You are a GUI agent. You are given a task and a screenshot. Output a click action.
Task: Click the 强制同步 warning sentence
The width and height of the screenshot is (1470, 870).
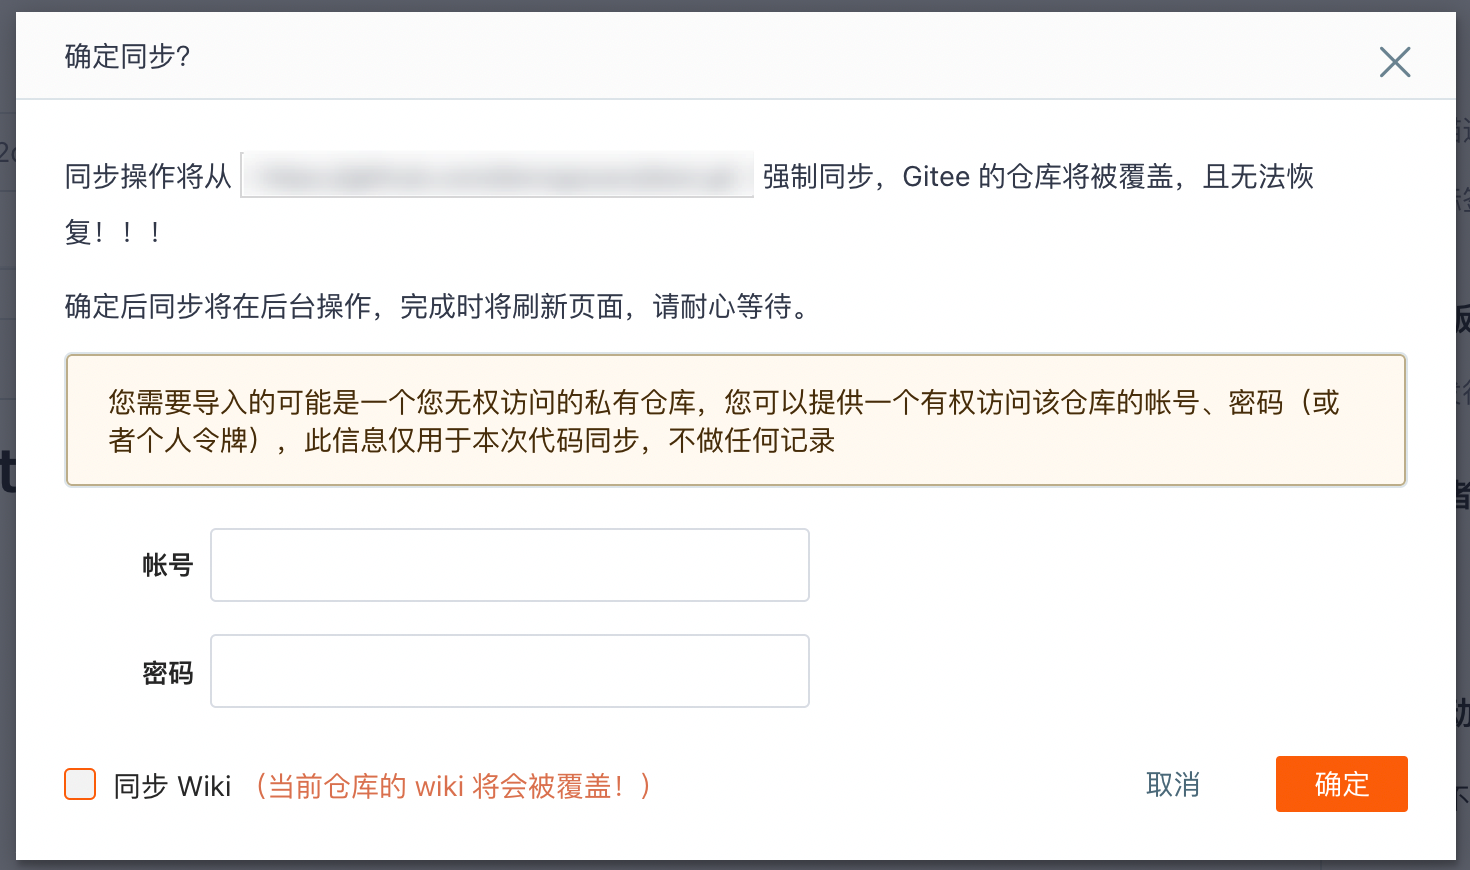click(x=1038, y=177)
